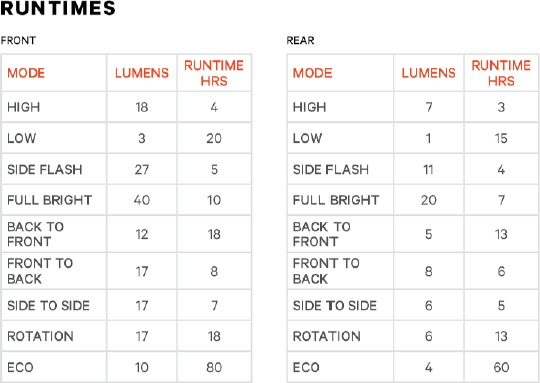Click the front ECO runtime value 80
This screenshot has width=540, height=383.
(x=214, y=368)
